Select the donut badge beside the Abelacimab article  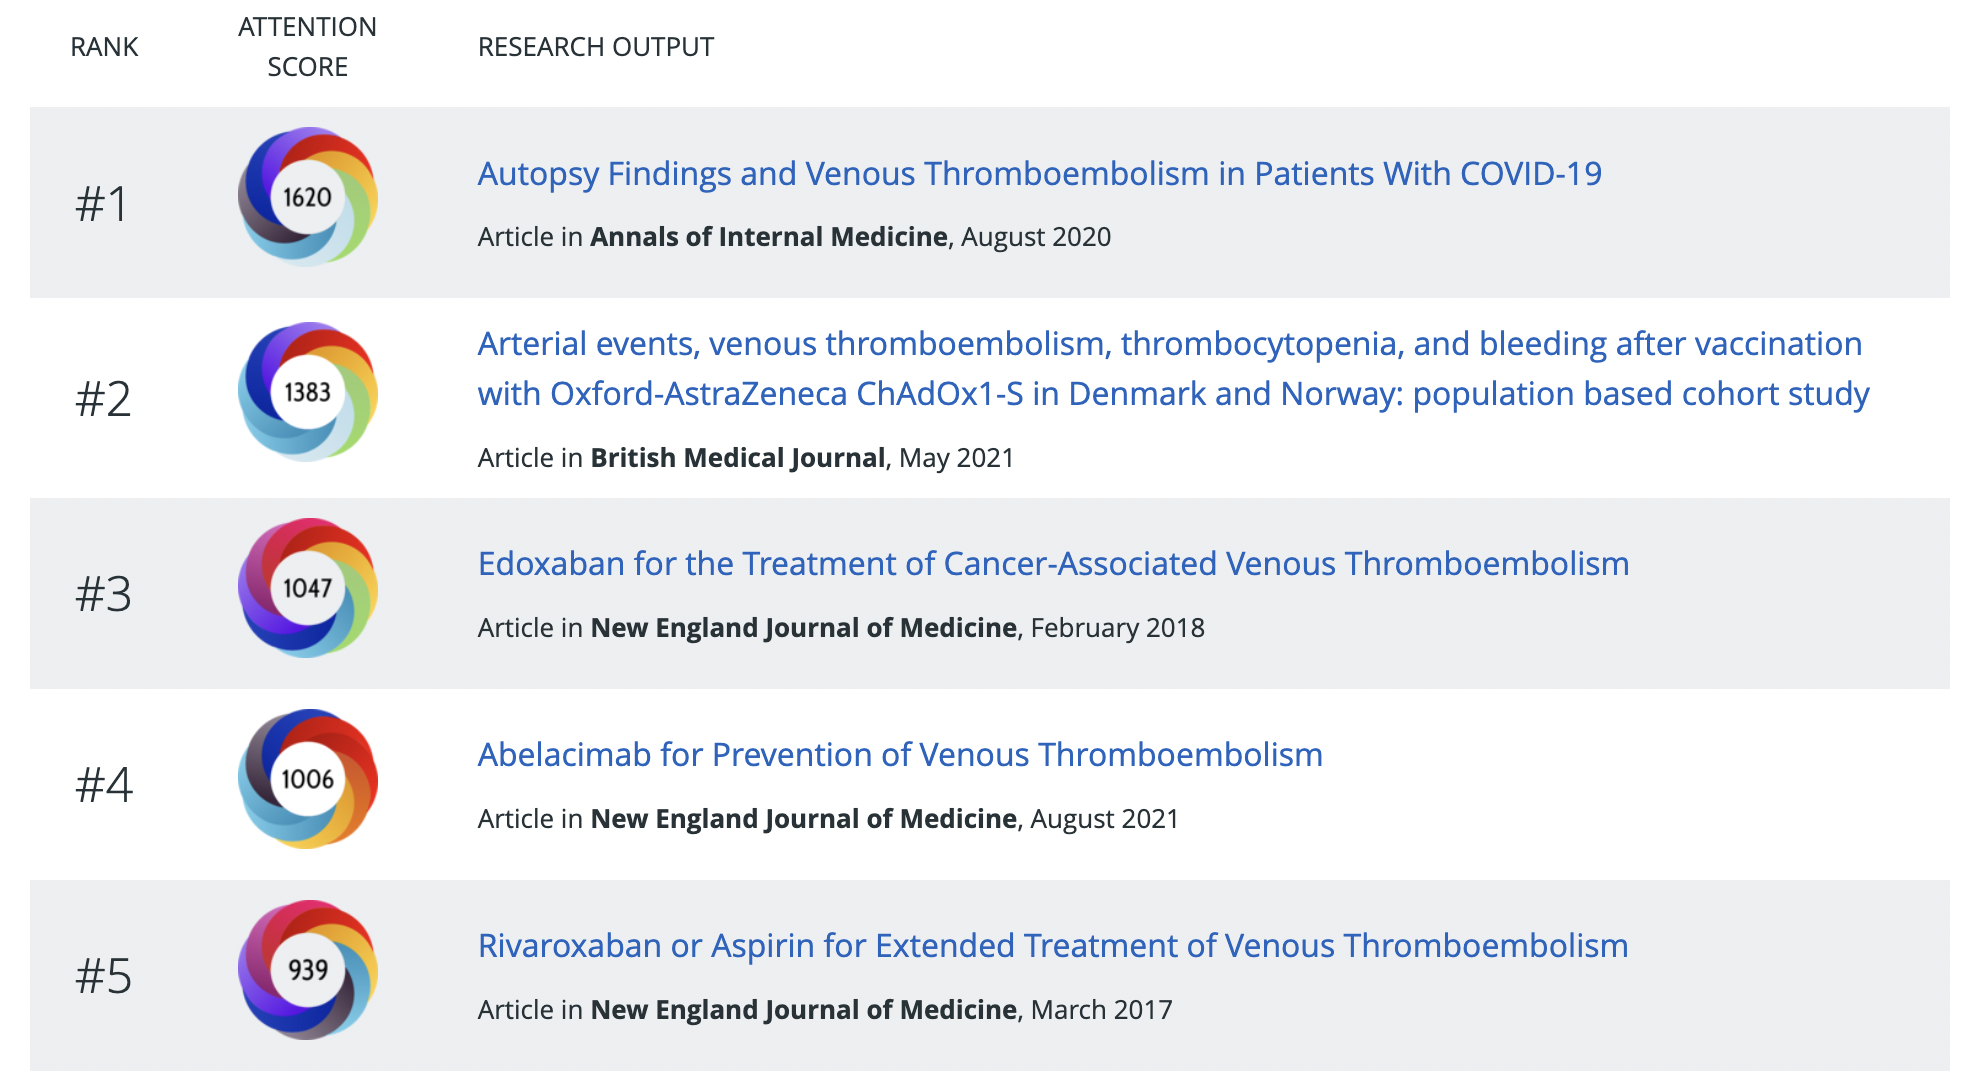306,780
